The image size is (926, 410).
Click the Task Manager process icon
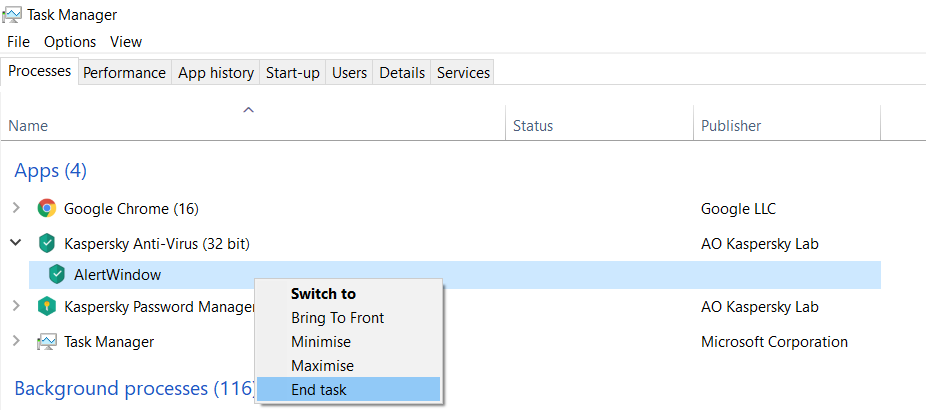click(x=46, y=342)
